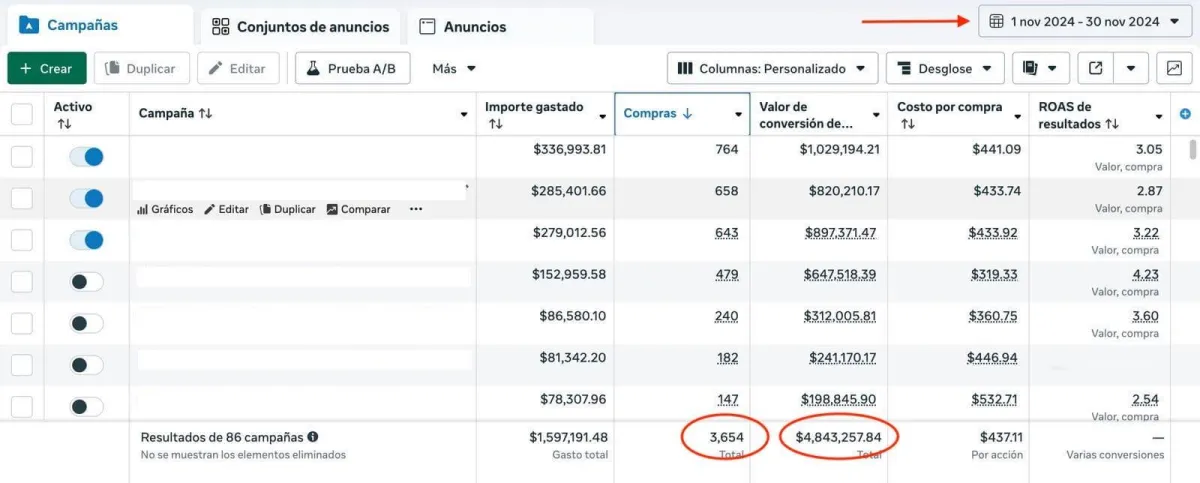Click the three-dots more options in campaign row
1200x483 pixels.
pos(416,209)
